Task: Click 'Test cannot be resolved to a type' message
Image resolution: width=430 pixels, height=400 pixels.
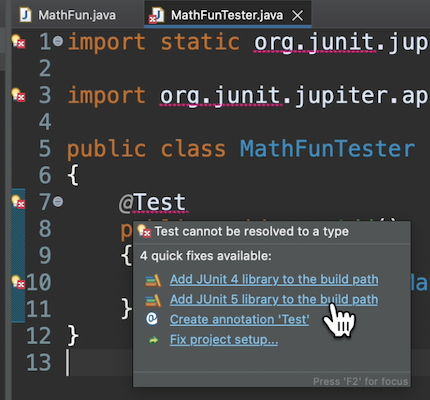Action: (252, 231)
